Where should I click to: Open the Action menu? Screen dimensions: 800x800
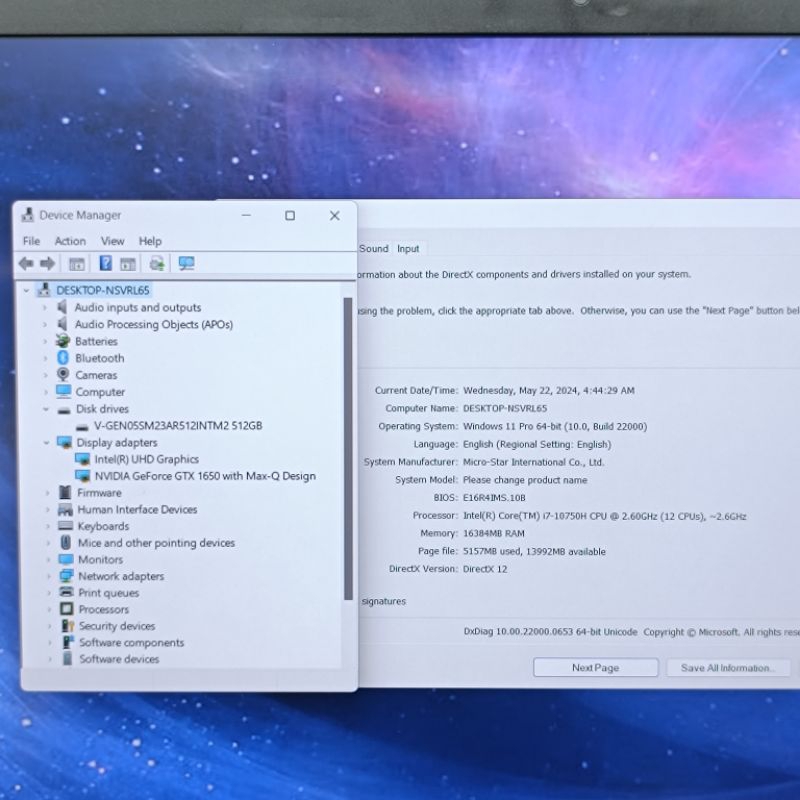coord(70,241)
